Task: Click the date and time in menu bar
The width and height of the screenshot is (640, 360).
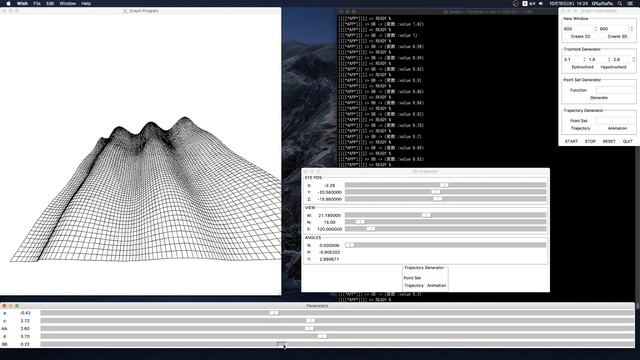Action: (568, 3)
